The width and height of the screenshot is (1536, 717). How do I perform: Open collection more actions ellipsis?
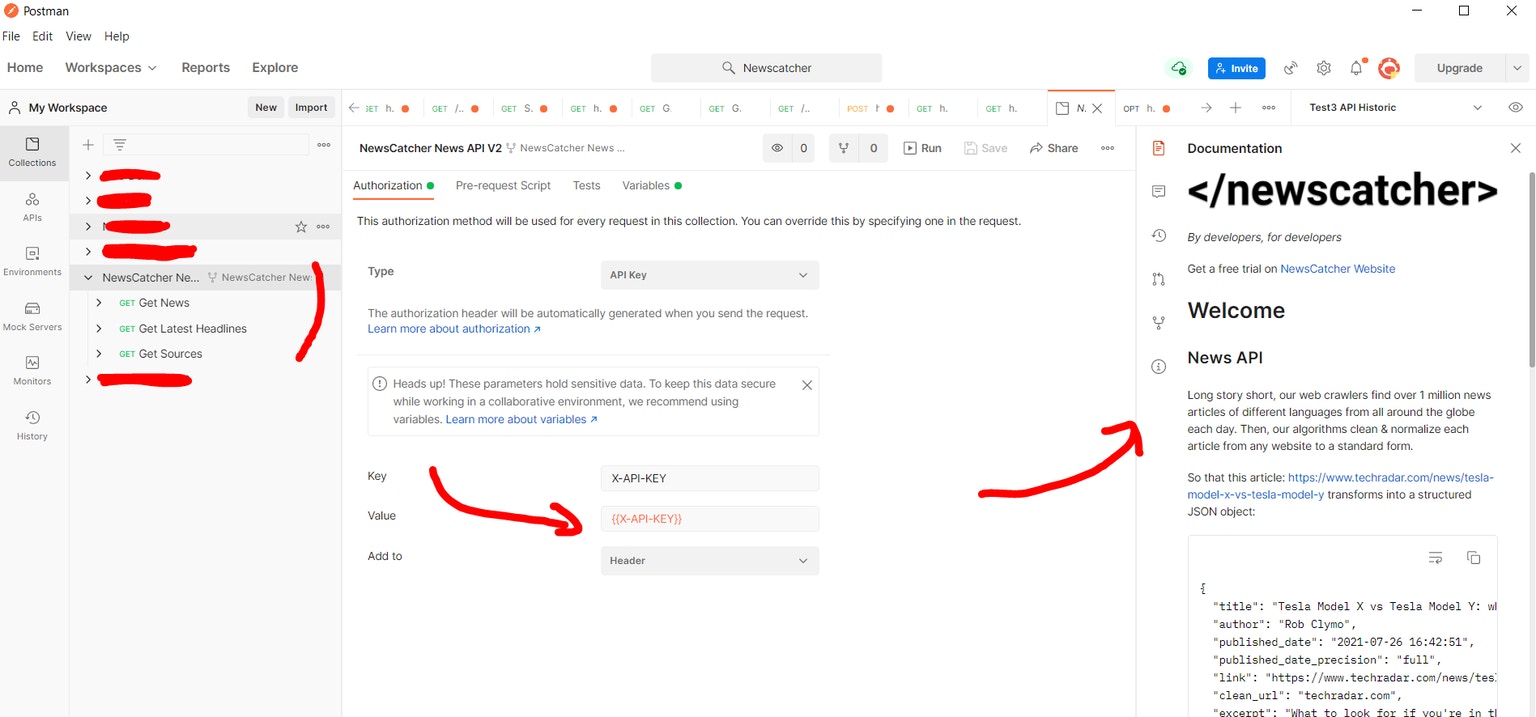pyautogui.click(x=1107, y=148)
